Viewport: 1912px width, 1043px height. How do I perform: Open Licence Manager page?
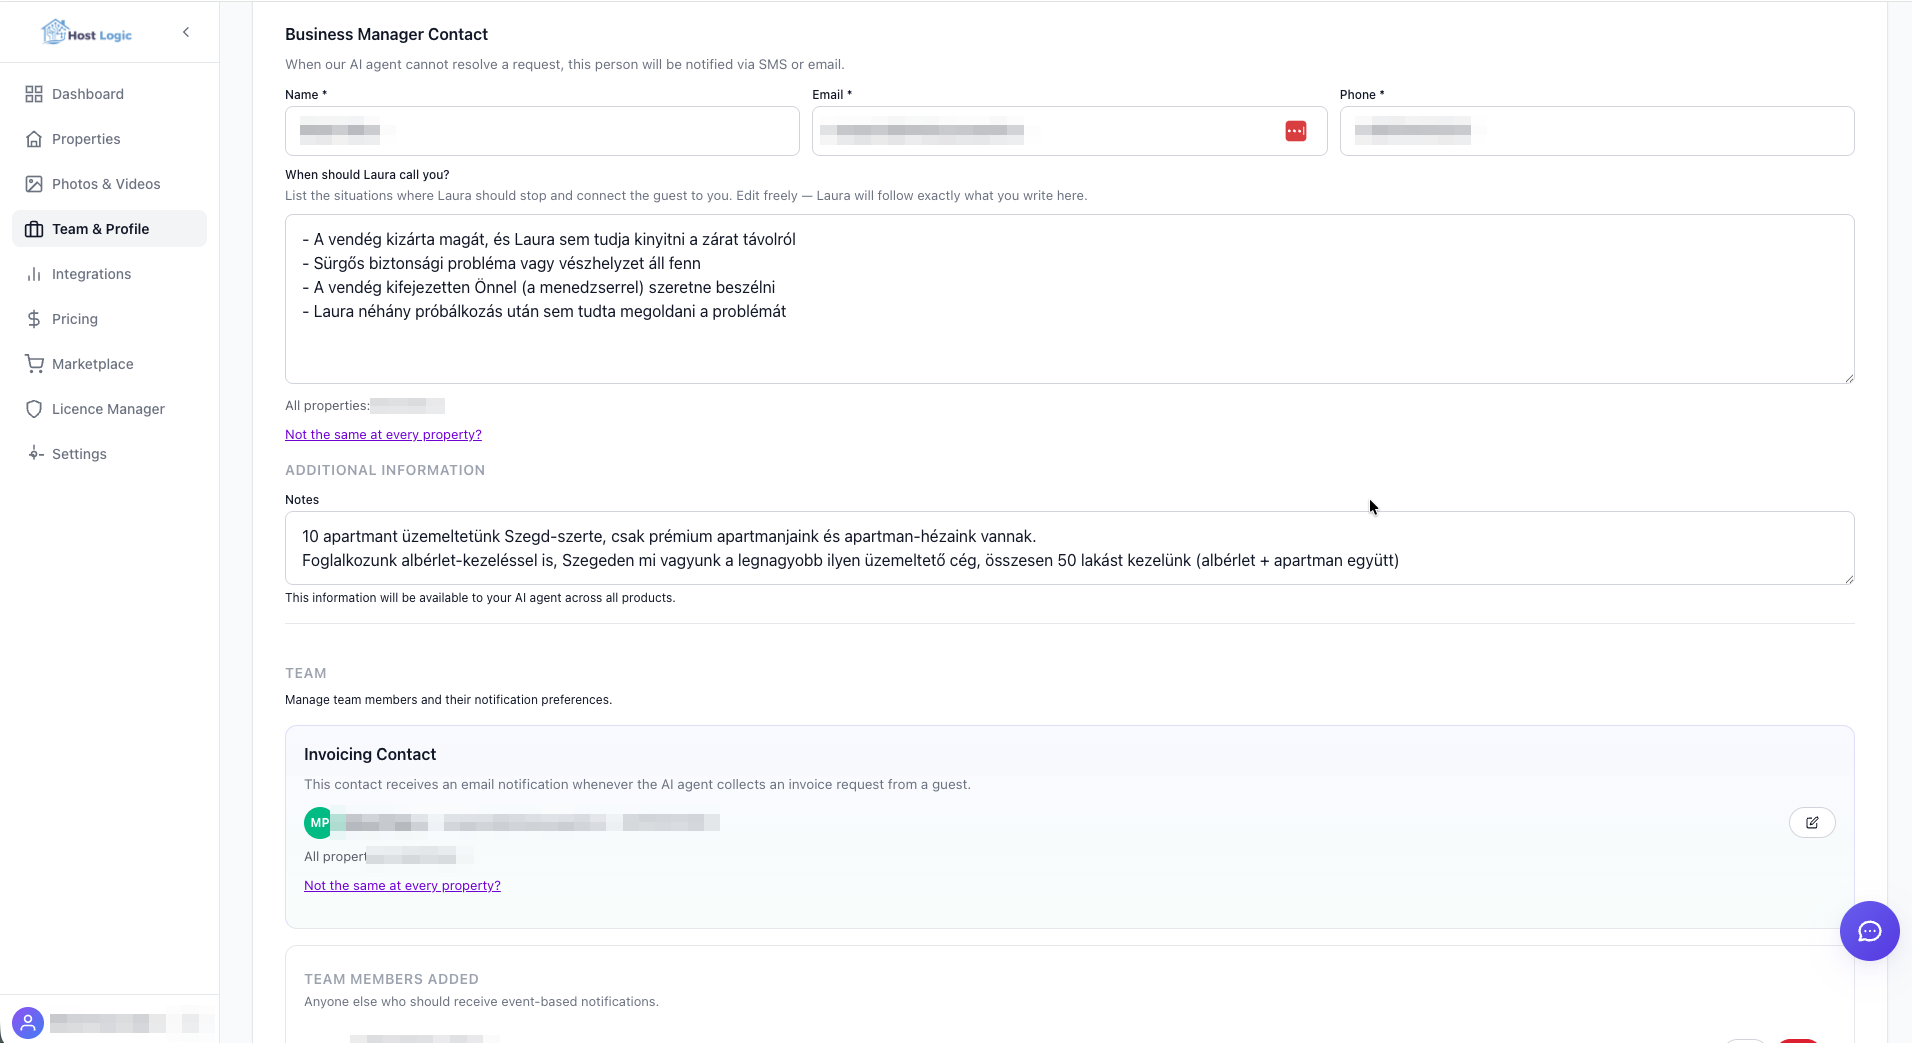point(109,409)
